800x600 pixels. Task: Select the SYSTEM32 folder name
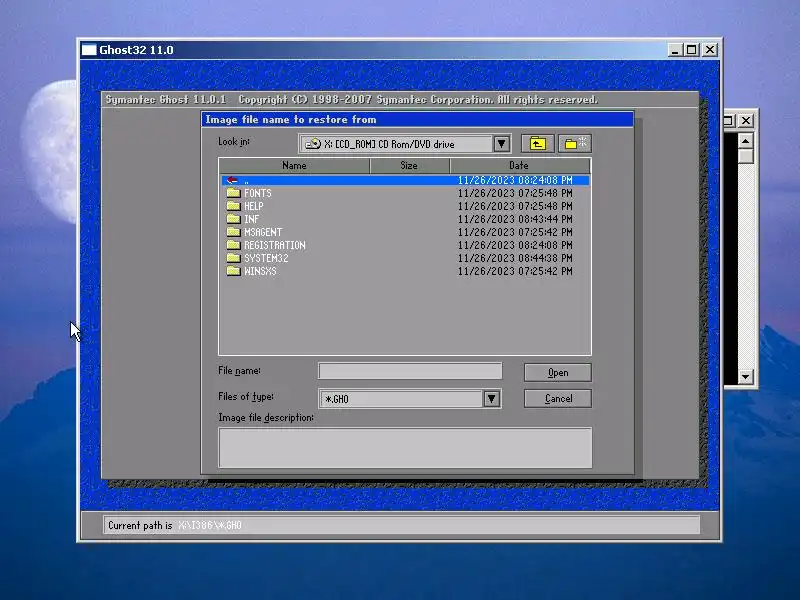[x=266, y=258]
